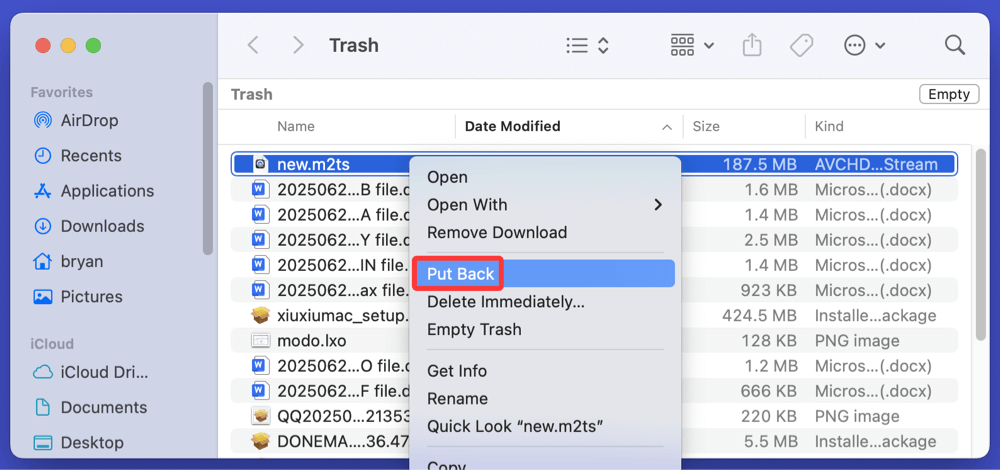The height and width of the screenshot is (470, 1000).
Task: Click the Applications sidebar icon
Action: pos(43,191)
